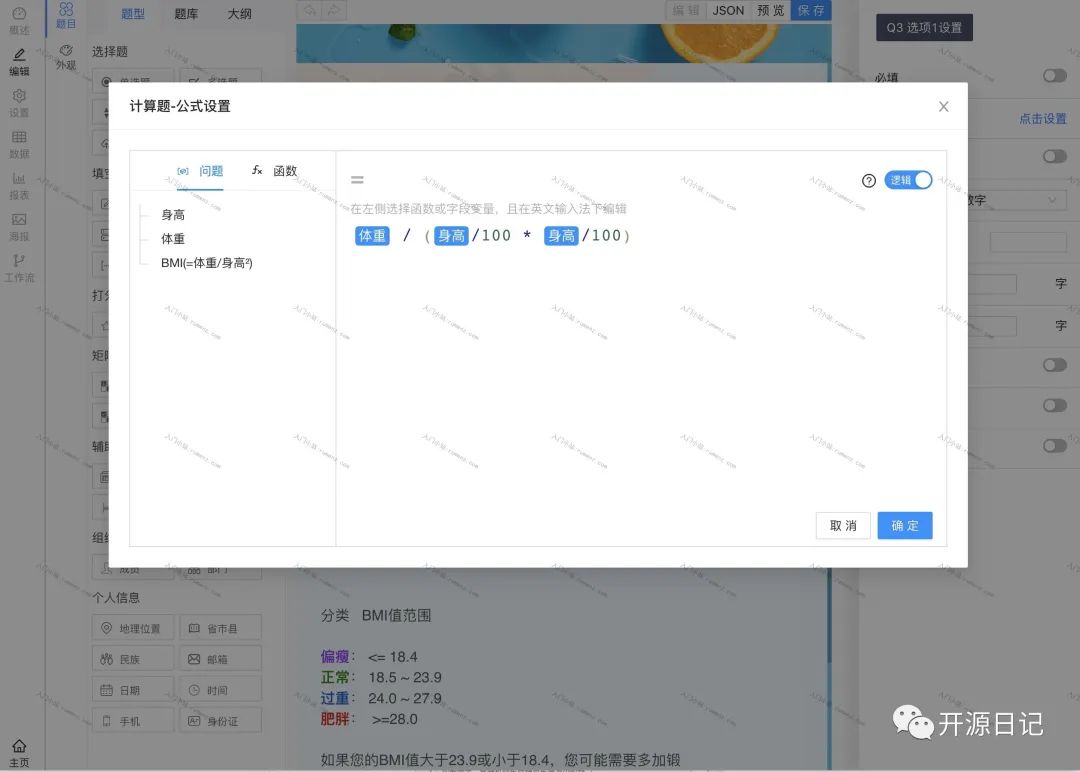Click the undo arrow in top toolbar
The image size is (1080, 772).
(310, 10)
